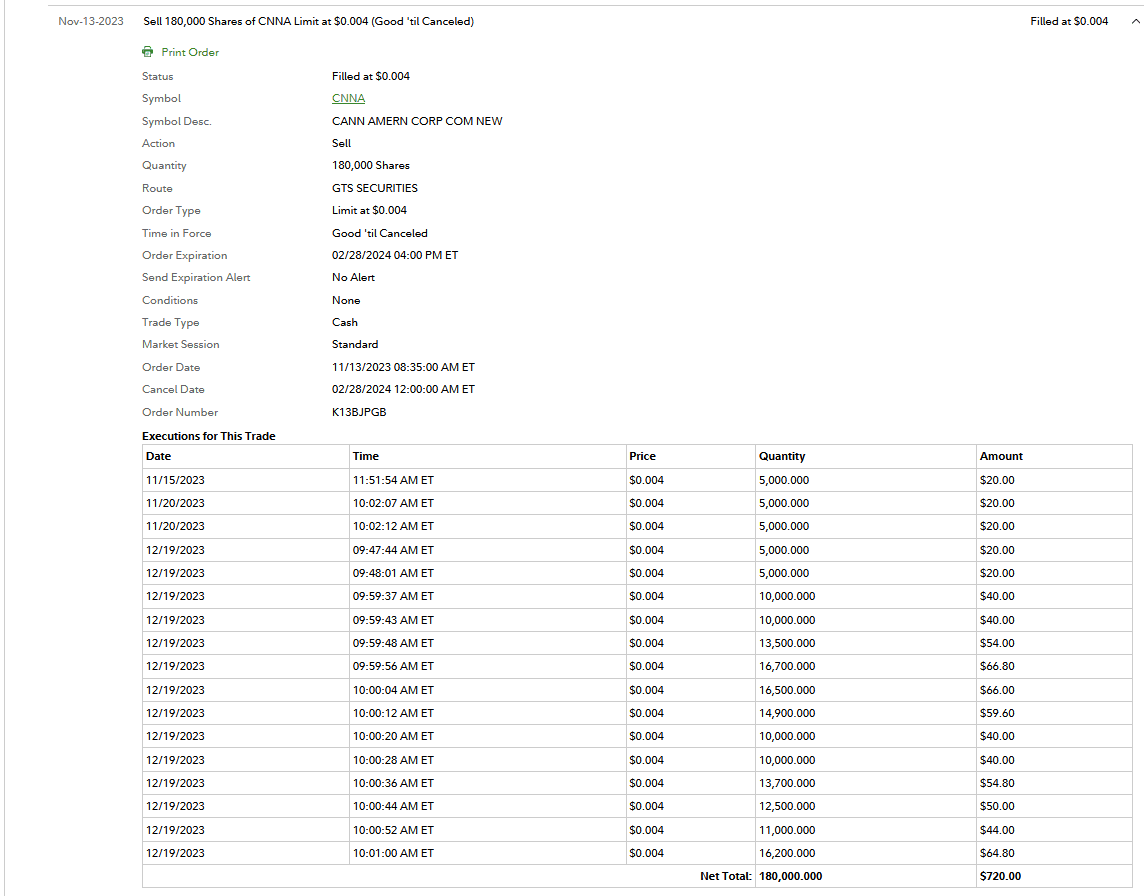The height and width of the screenshot is (896, 1144).
Task: Click the Date column header
Action: point(158,456)
